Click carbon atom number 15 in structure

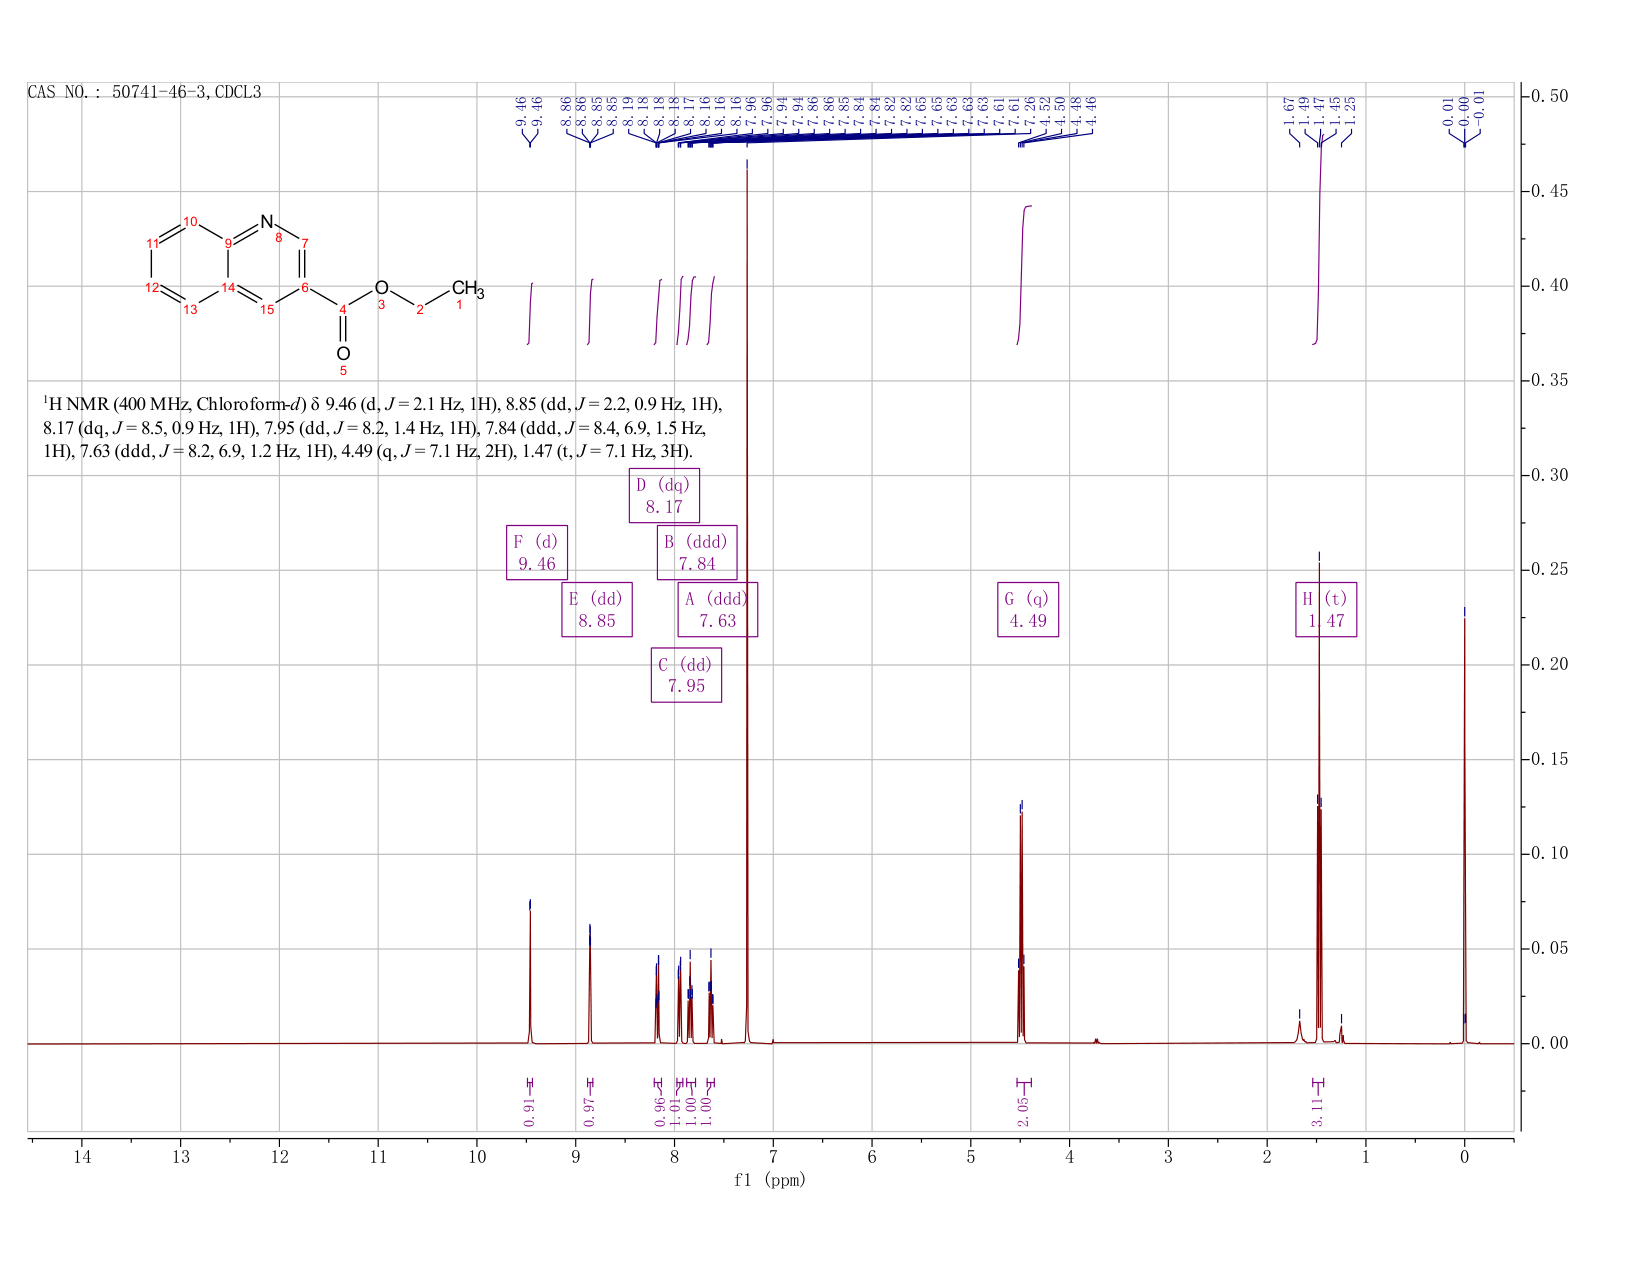coord(267,310)
